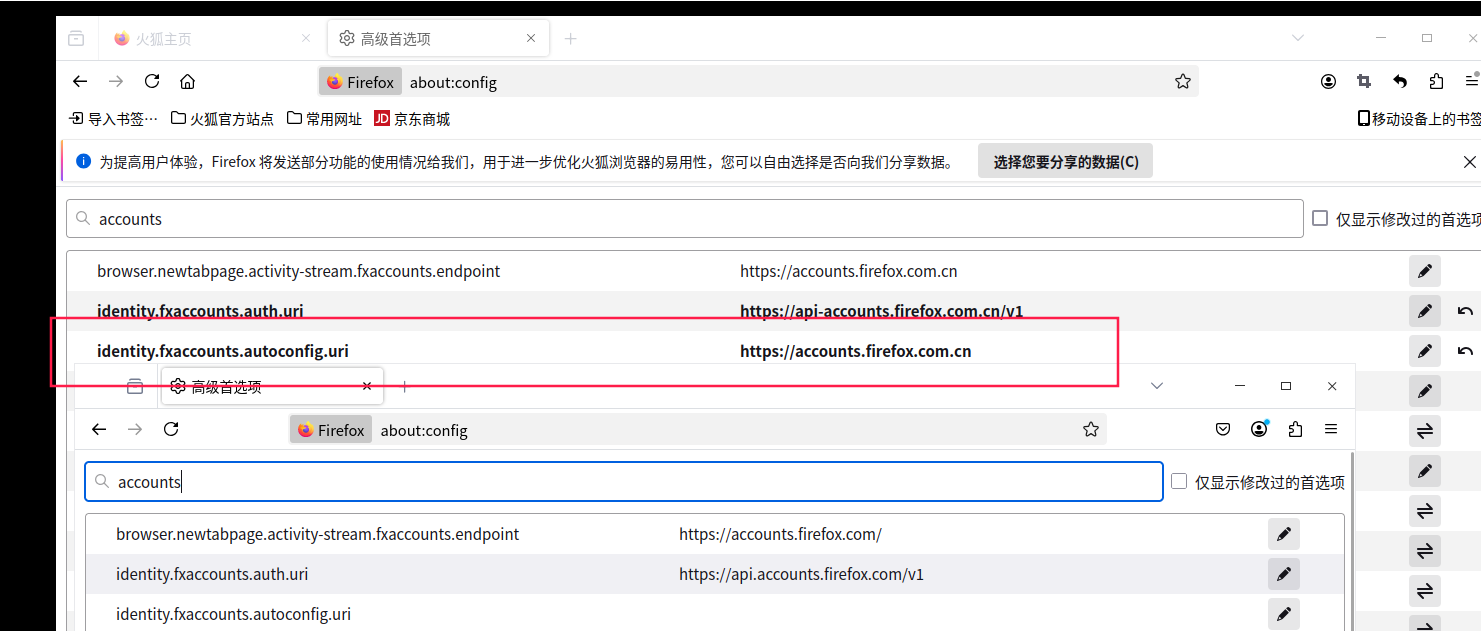Bookmark this page with the background window's star
This screenshot has width=1481, height=631.
[1183, 82]
